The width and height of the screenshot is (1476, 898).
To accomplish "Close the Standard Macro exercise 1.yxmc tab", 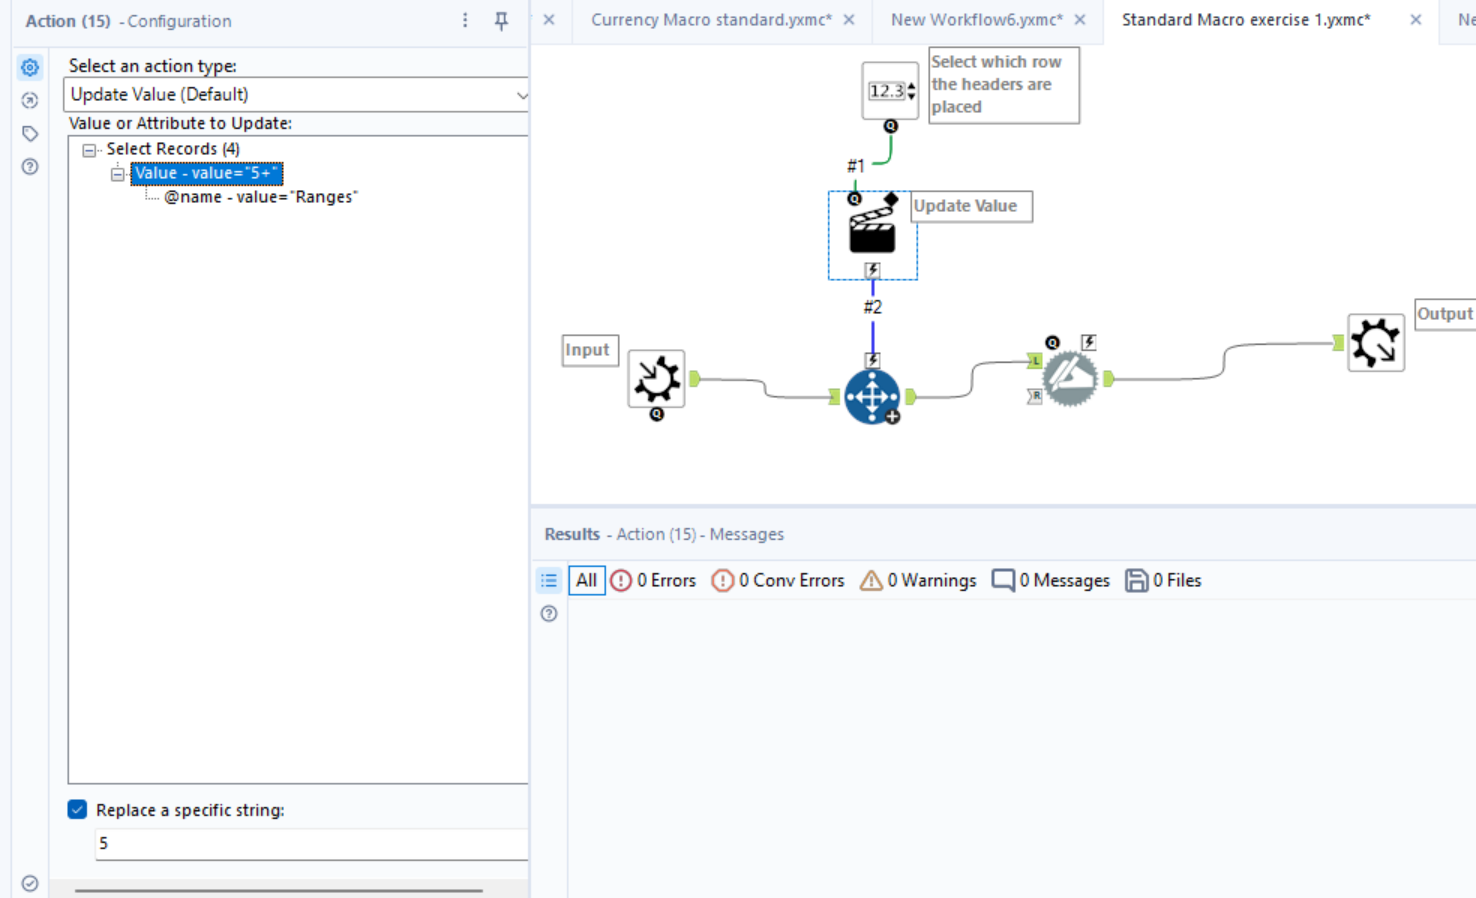I will (1416, 20).
